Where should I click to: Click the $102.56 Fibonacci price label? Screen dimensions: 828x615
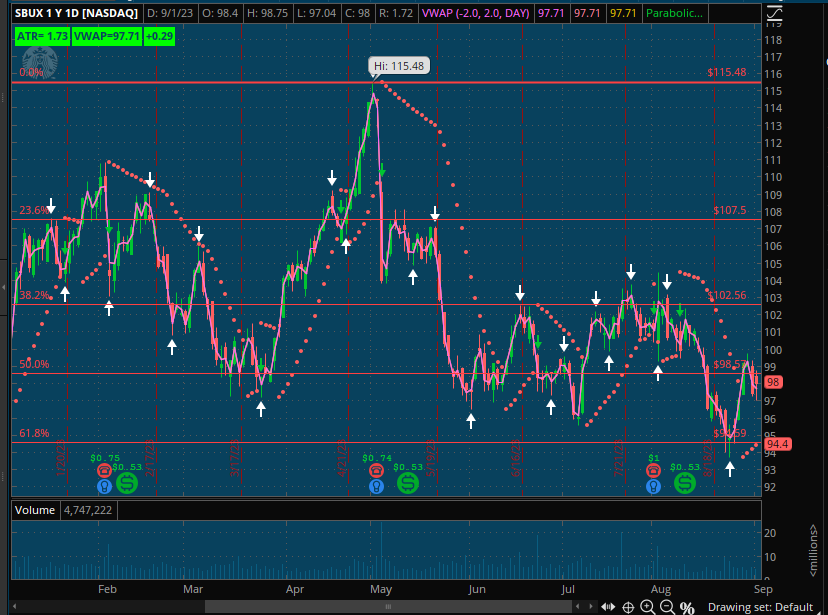(727, 295)
